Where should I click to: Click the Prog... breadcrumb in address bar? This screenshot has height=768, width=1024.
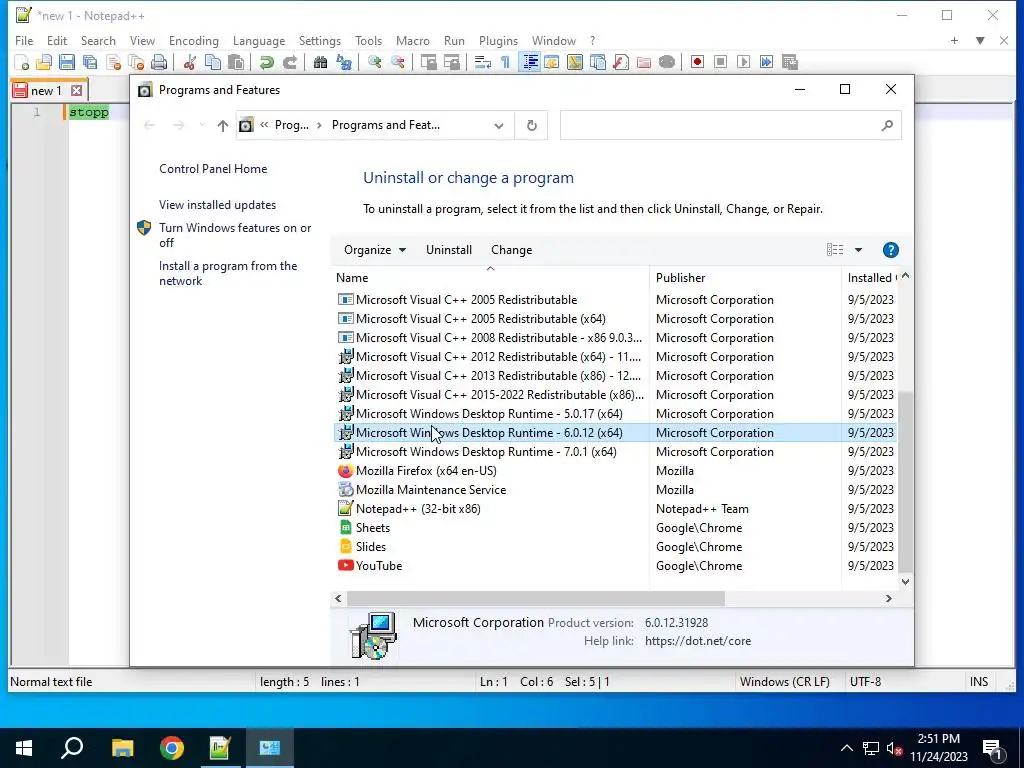pos(292,125)
